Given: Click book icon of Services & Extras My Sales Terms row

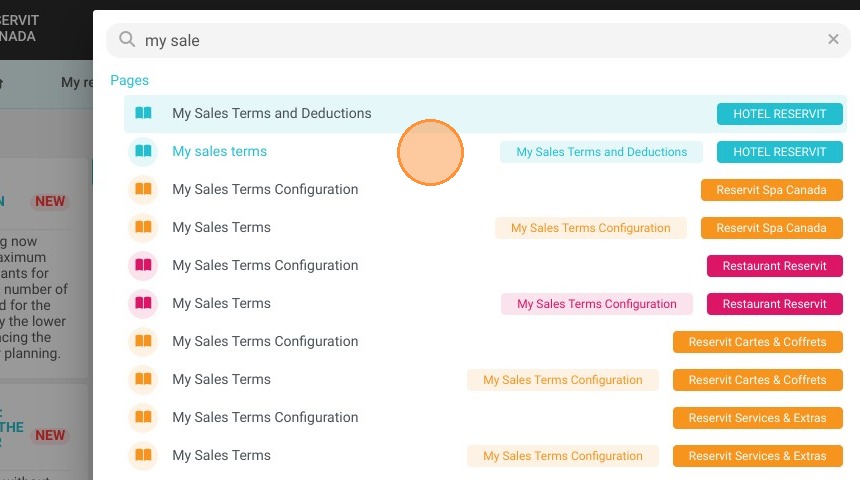Looking at the screenshot, I should pyautogui.click(x=143, y=455).
